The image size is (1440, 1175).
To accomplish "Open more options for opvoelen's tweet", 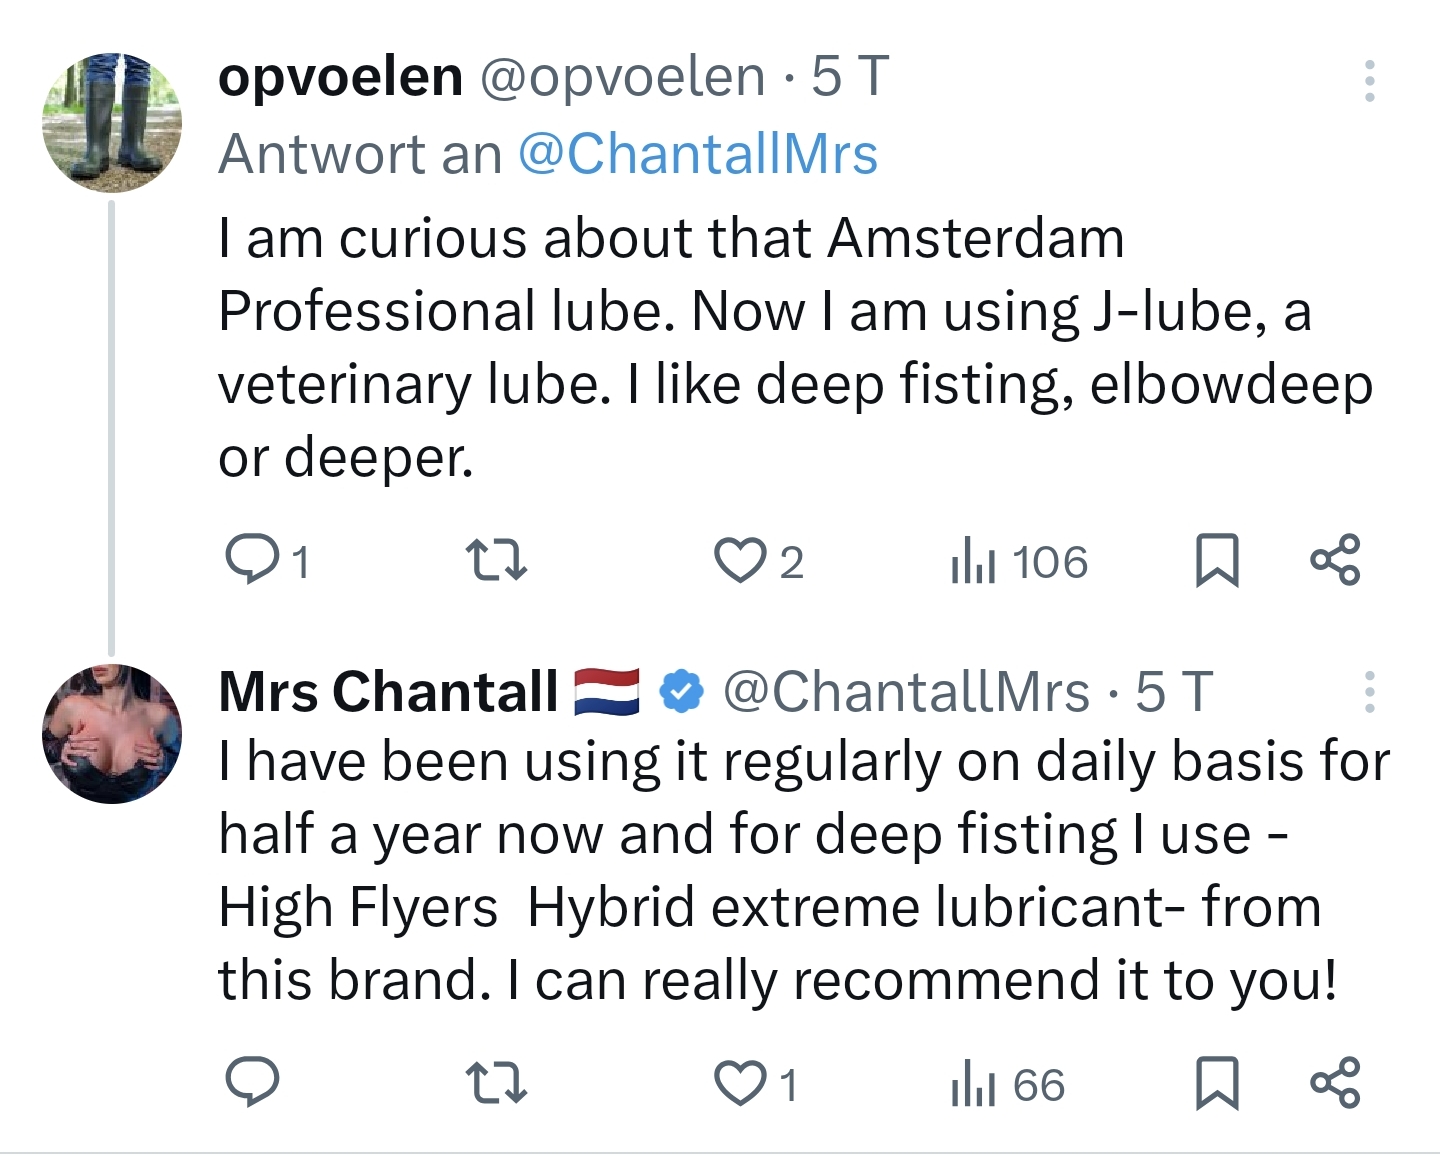I will (1369, 81).
